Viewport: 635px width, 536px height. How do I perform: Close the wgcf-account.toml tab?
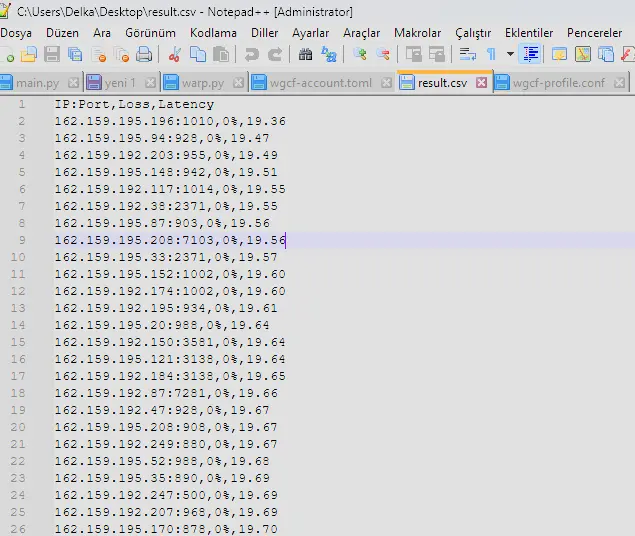387,83
